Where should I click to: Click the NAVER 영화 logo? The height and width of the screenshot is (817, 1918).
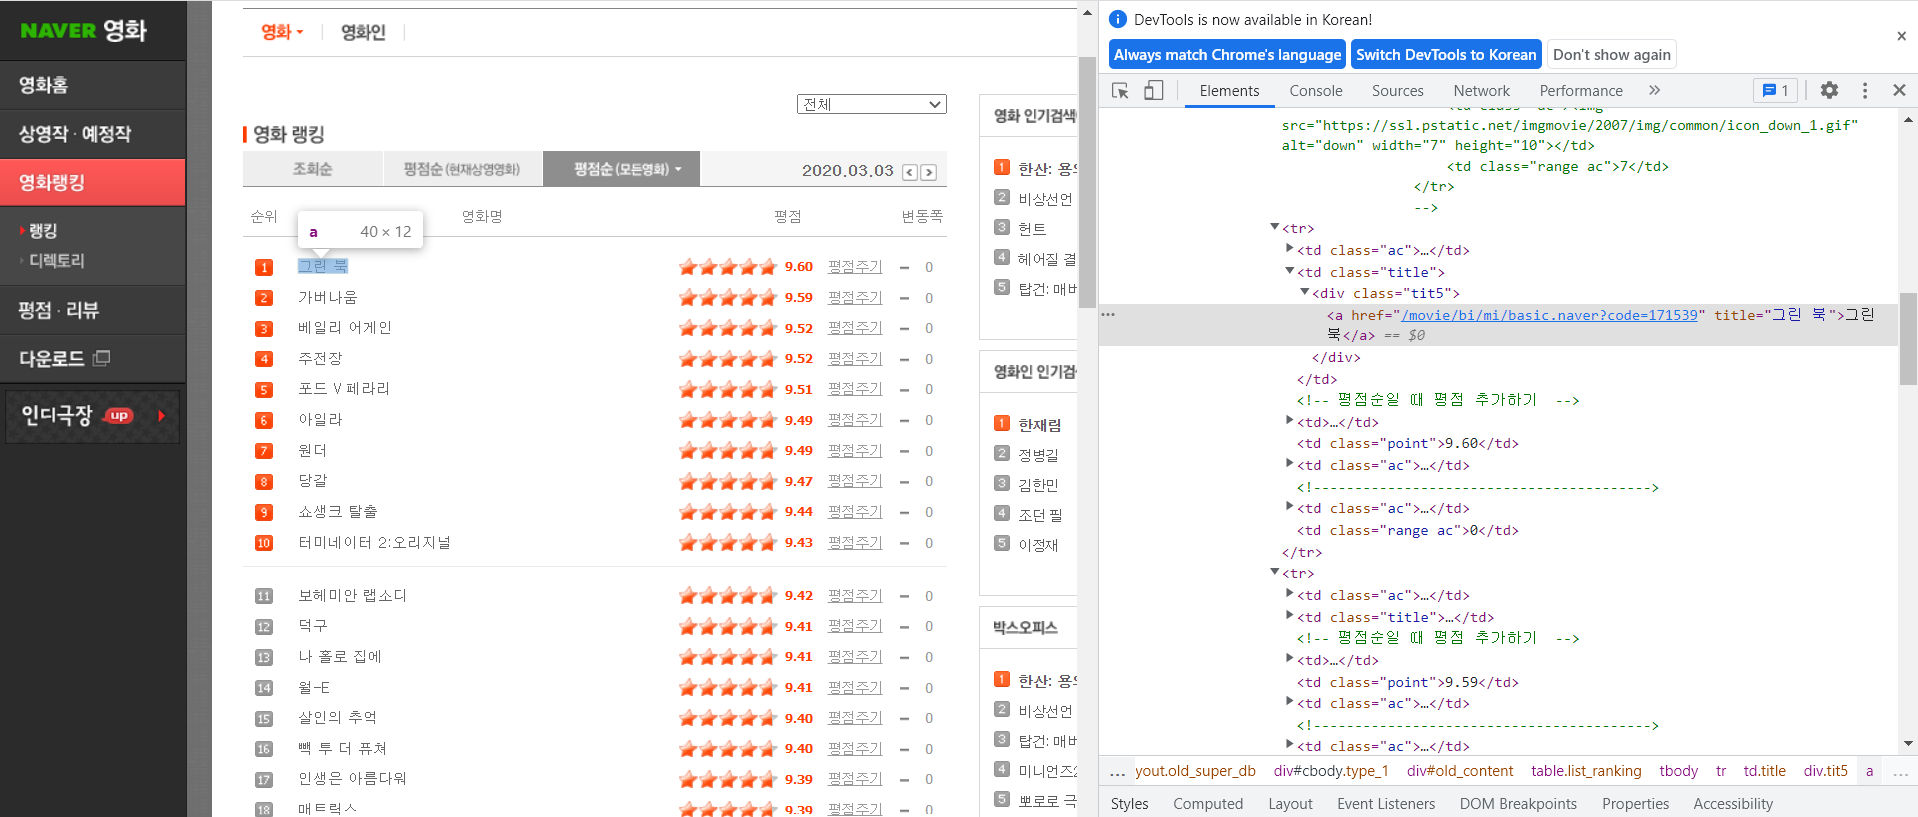tap(84, 30)
